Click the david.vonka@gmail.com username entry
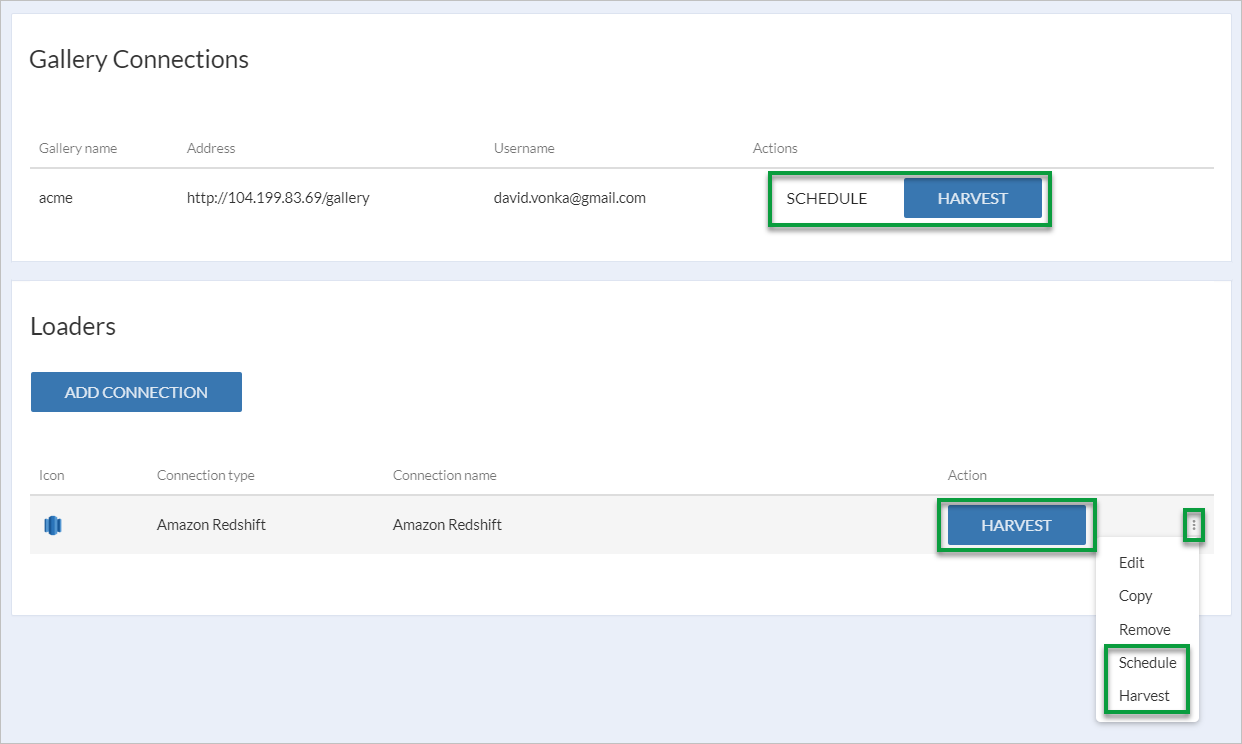The height and width of the screenshot is (744, 1242). pyautogui.click(x=570, y=197)
